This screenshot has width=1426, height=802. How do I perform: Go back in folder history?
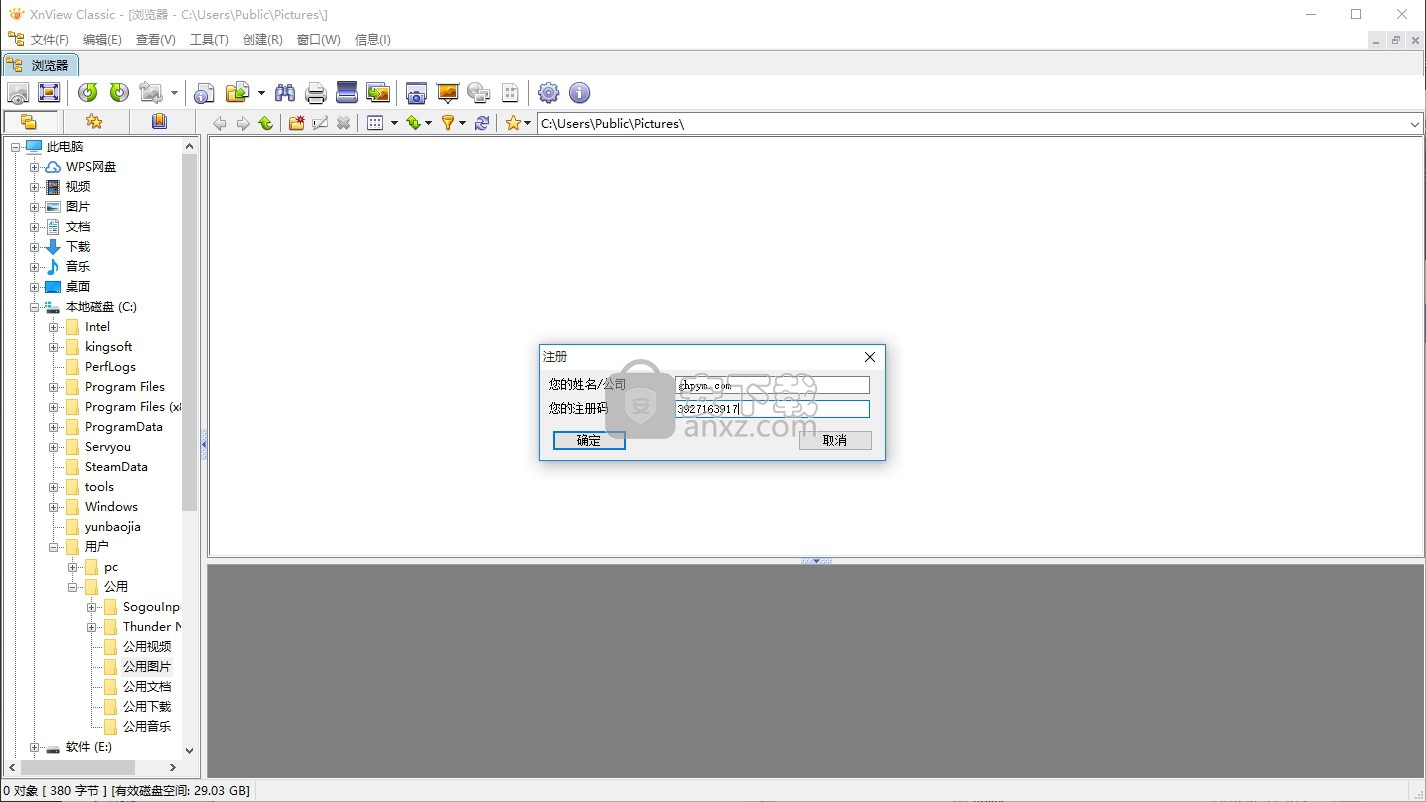coord(220,123)
